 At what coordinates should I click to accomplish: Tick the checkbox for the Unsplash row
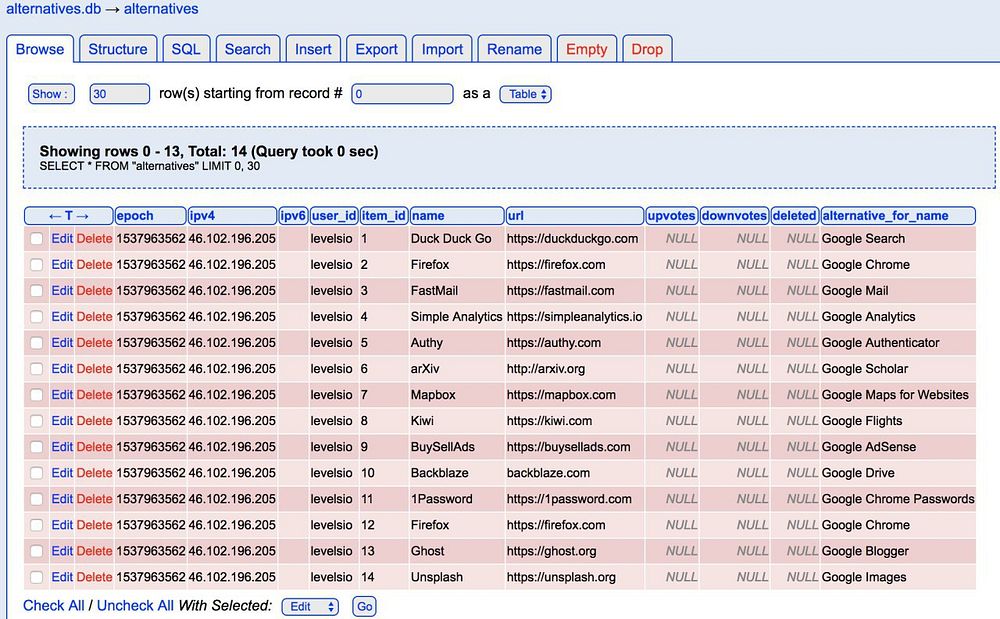pyautogui.click(x=36, y=578)
